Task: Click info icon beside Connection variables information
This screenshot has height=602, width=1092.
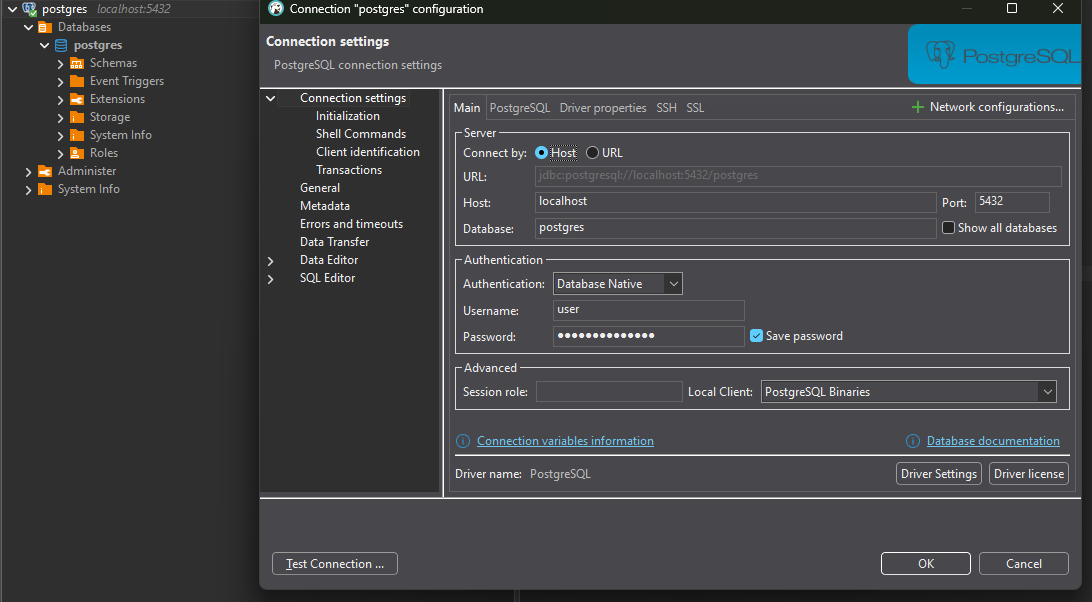Action: (x=463, y=441)
